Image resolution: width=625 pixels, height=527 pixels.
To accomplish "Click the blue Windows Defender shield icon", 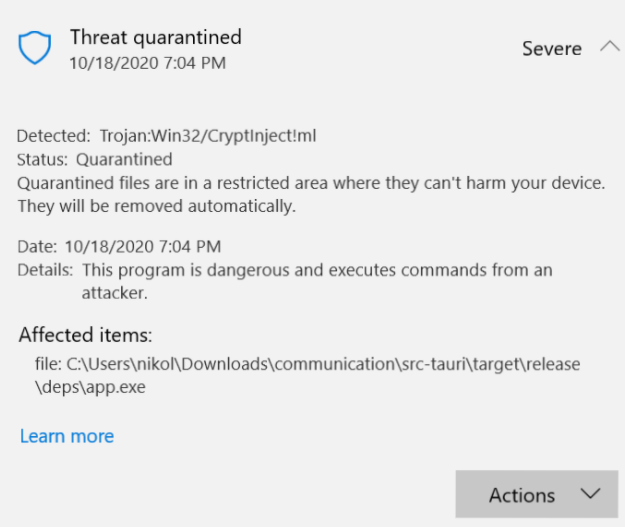I will point(35,47).
